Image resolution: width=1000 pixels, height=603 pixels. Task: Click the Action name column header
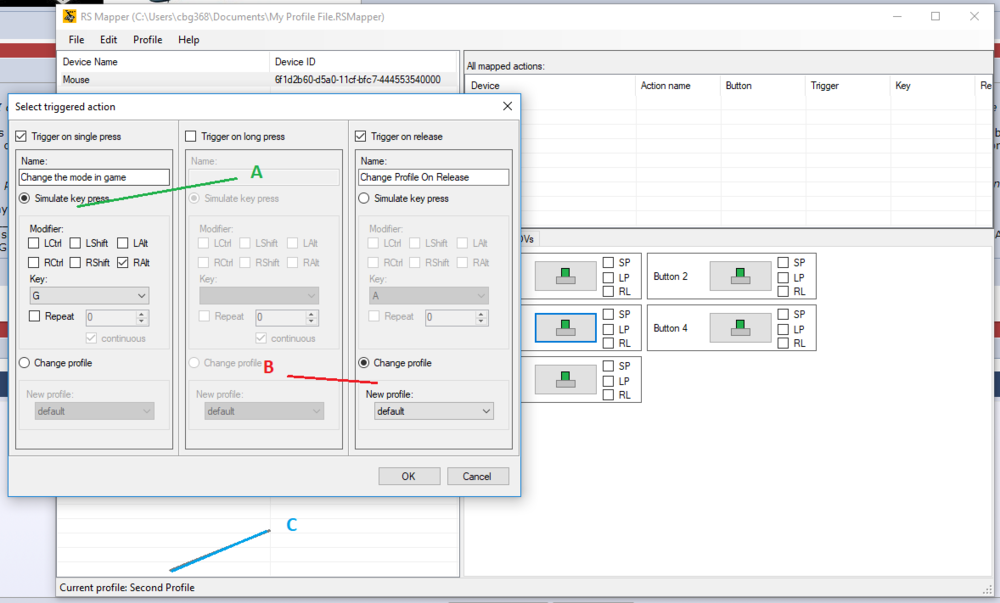tap(678, 85)
